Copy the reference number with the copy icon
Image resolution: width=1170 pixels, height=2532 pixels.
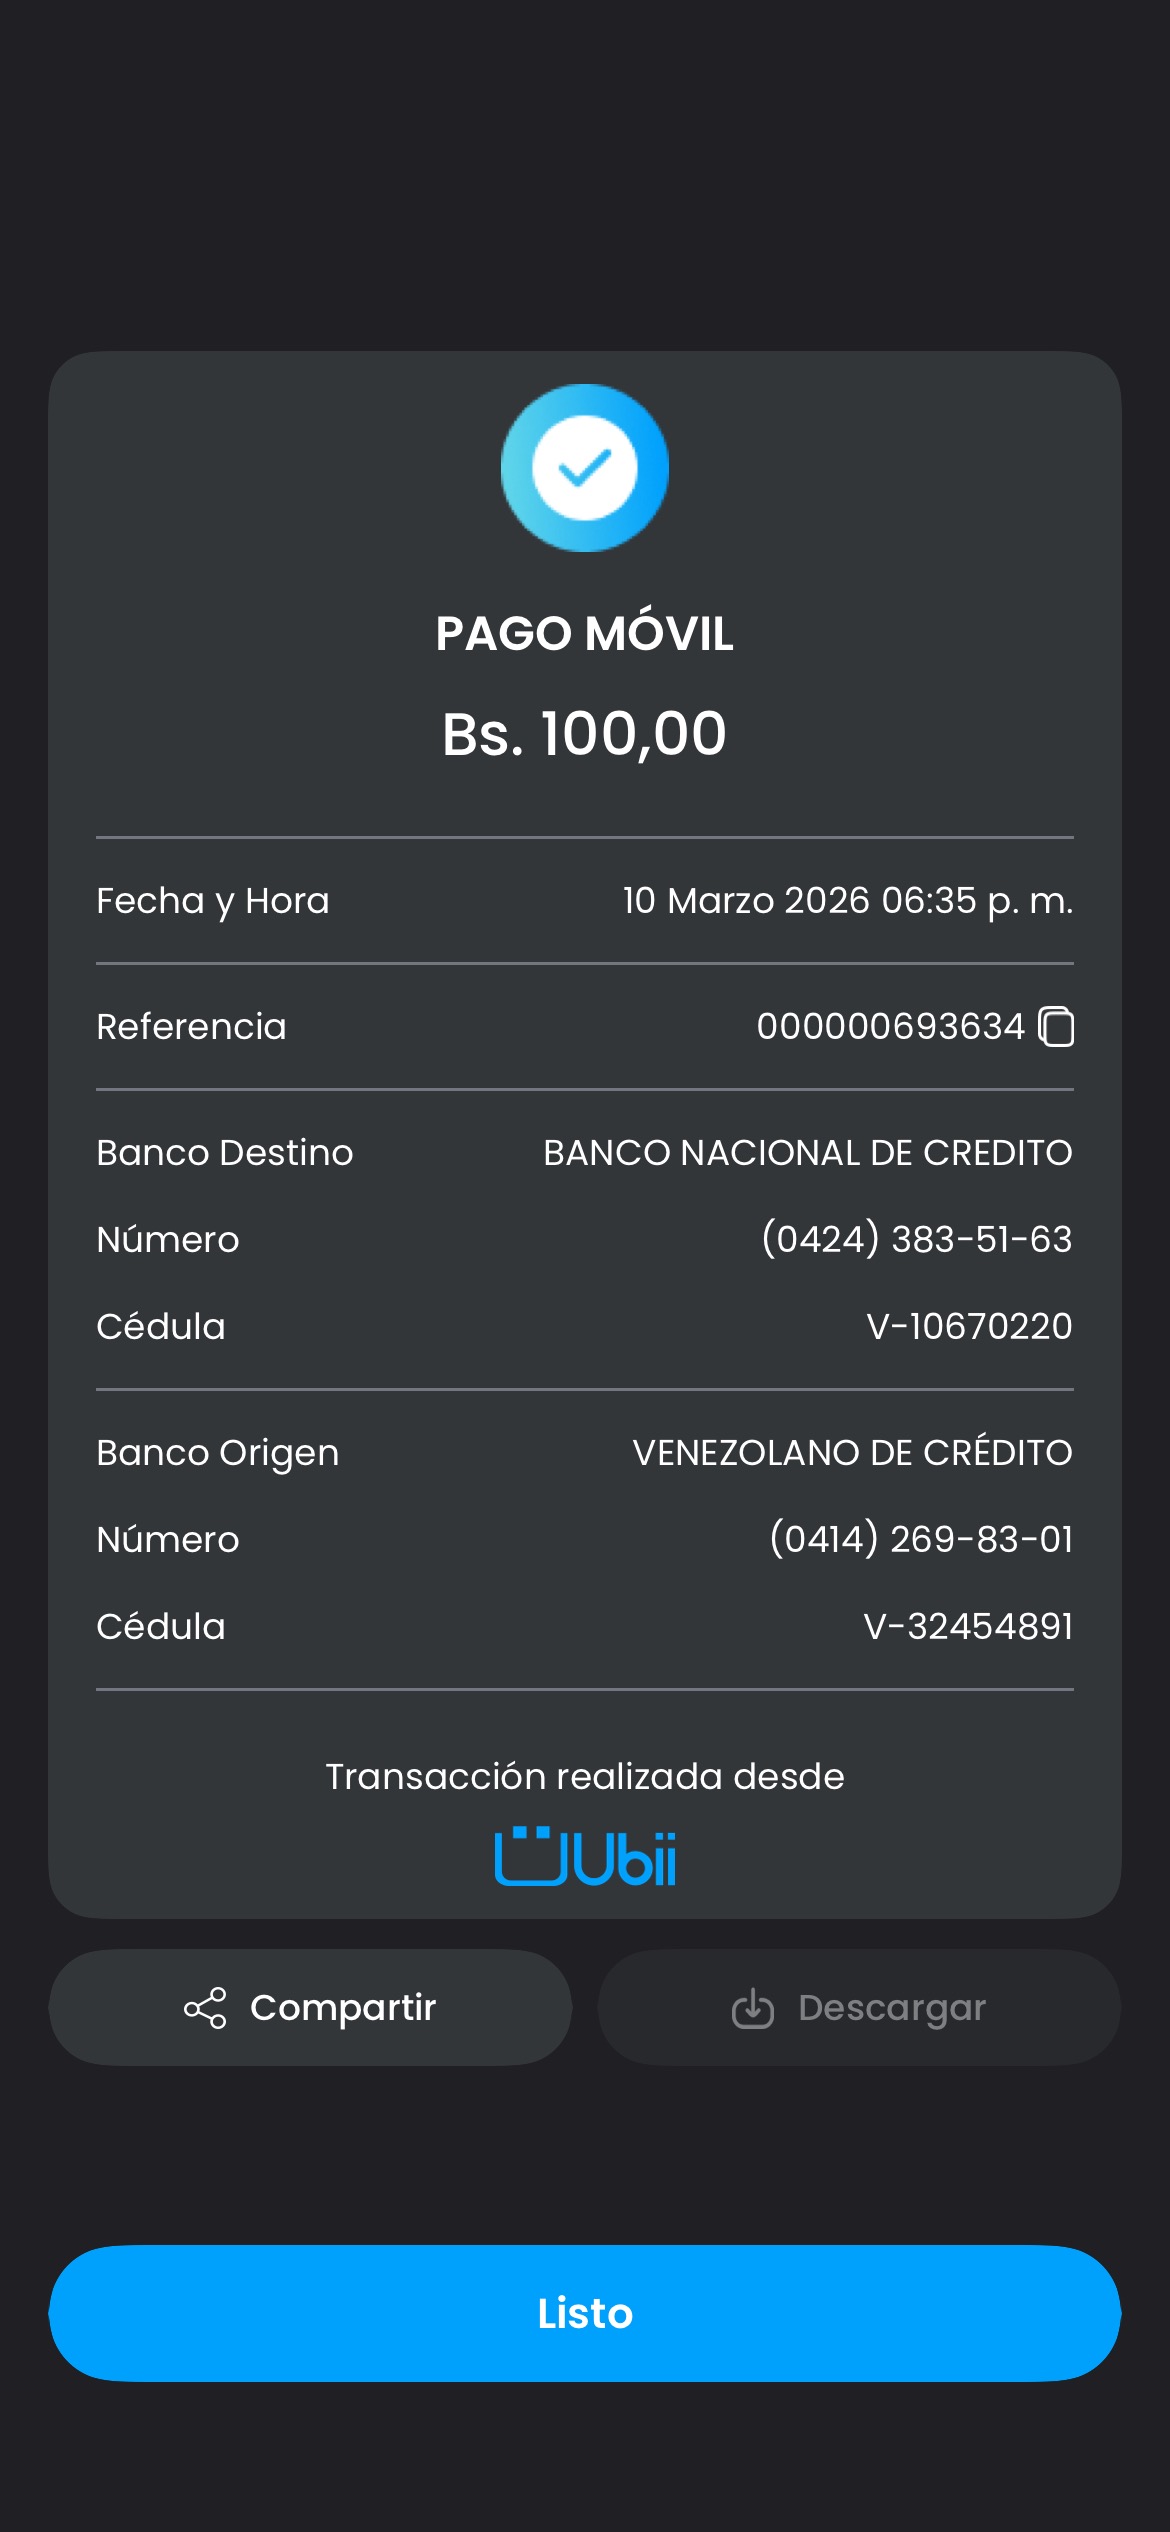click(1056, 1027)
